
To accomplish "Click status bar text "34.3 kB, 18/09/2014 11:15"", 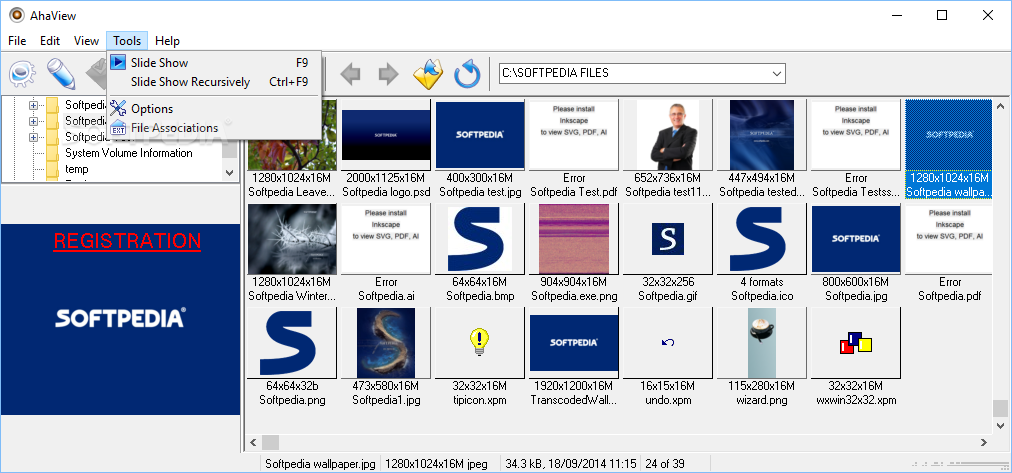I will 571,463.
